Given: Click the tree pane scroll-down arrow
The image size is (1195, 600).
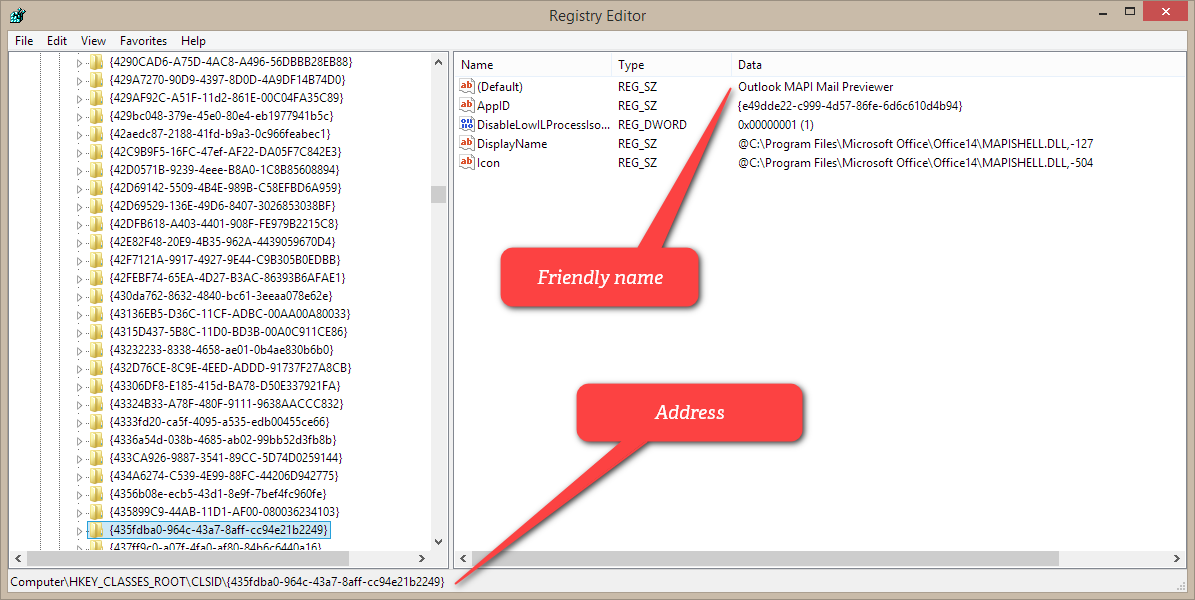Looking at the screenshot, I should pyautogui.click(x=439, y=541).
